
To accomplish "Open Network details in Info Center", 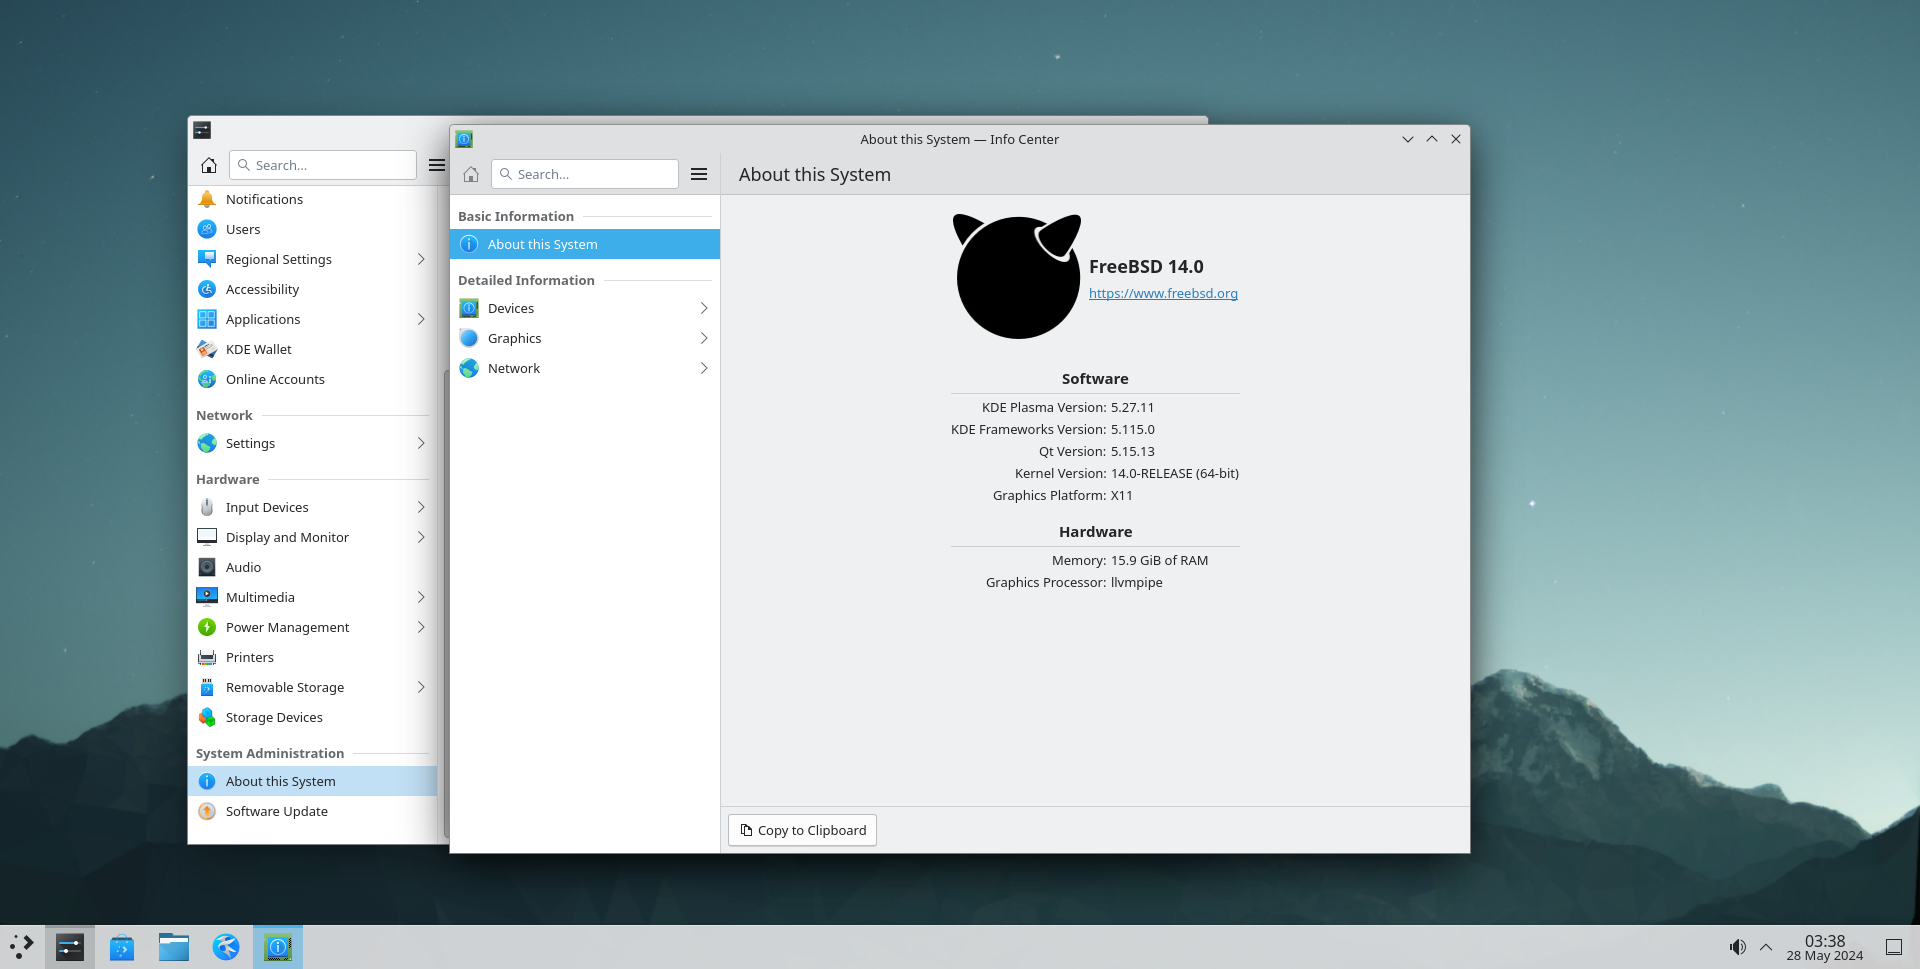I will tap(514, 368).
